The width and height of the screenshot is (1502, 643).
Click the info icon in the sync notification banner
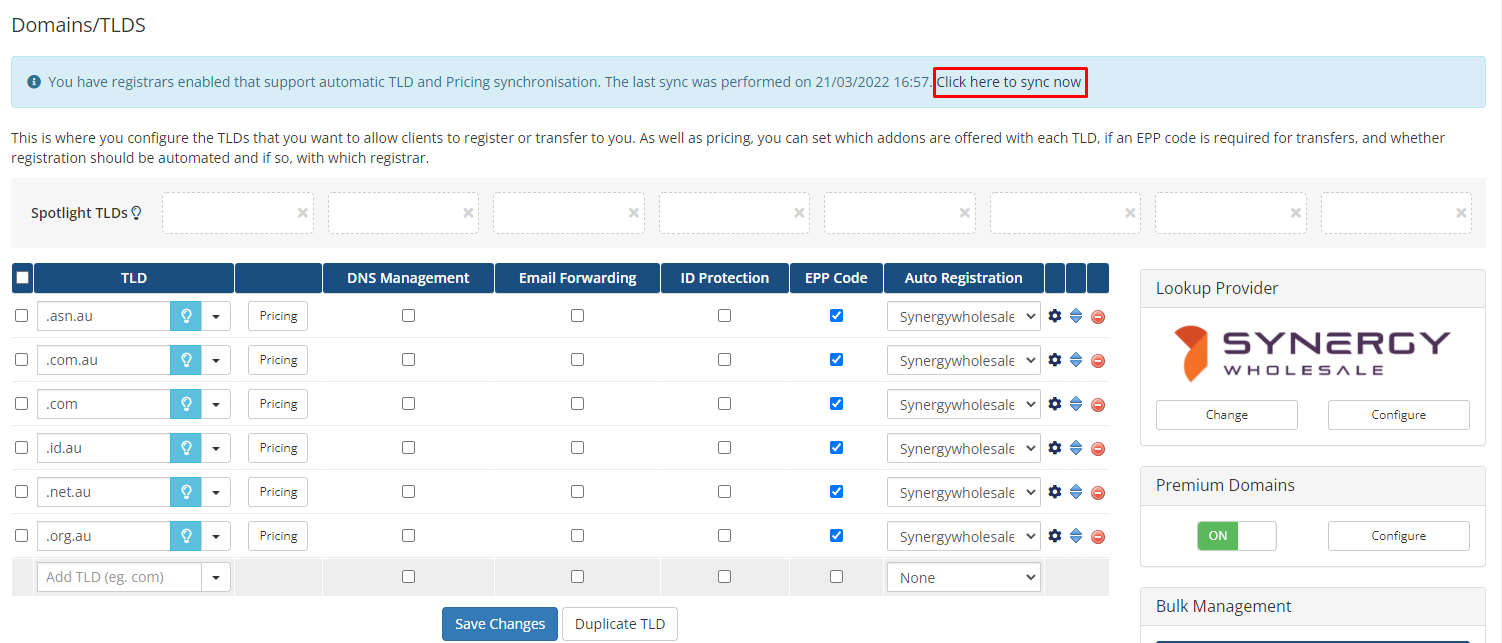pyautogui.click(x=33, y=81)
